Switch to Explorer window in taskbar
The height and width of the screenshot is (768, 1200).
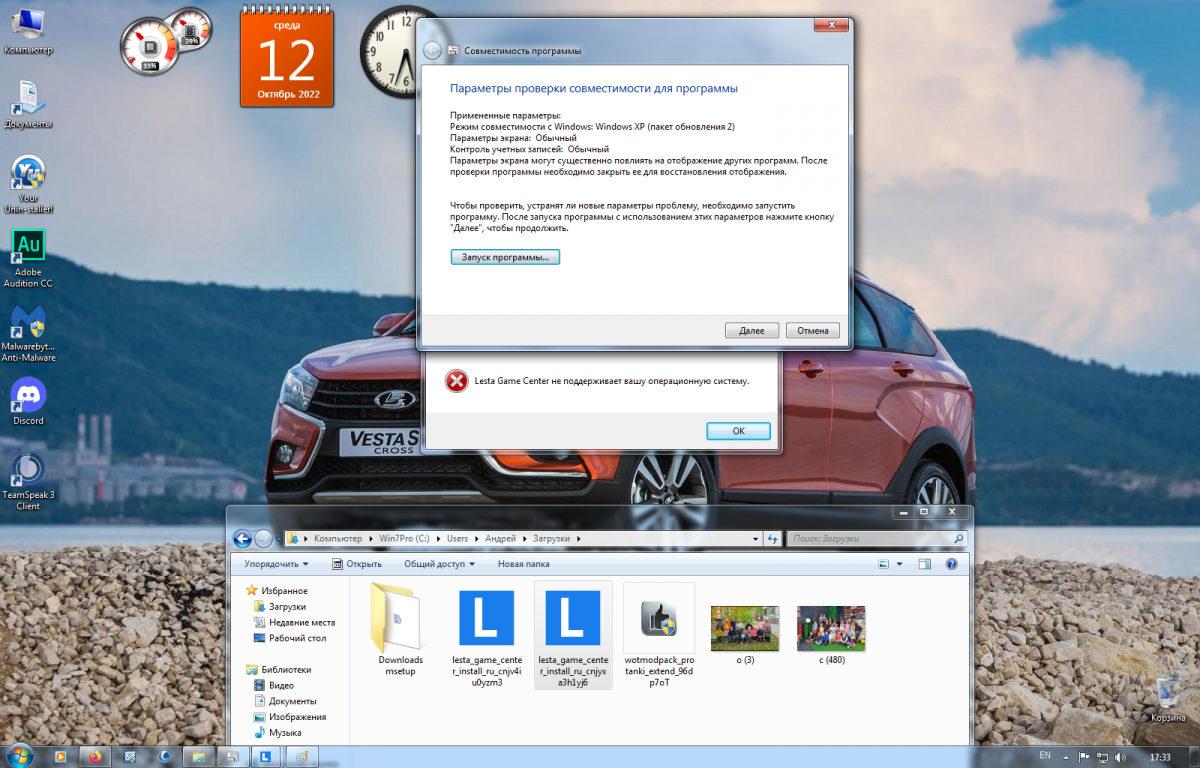[x=199, y=756]
